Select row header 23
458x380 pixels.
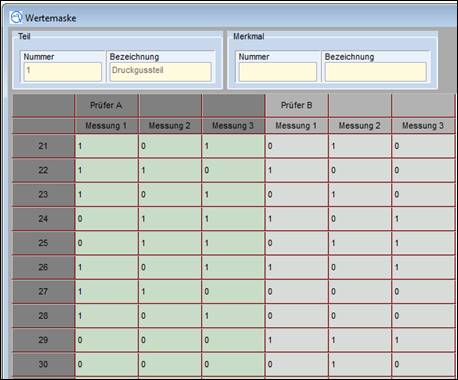tap(44, 195)
